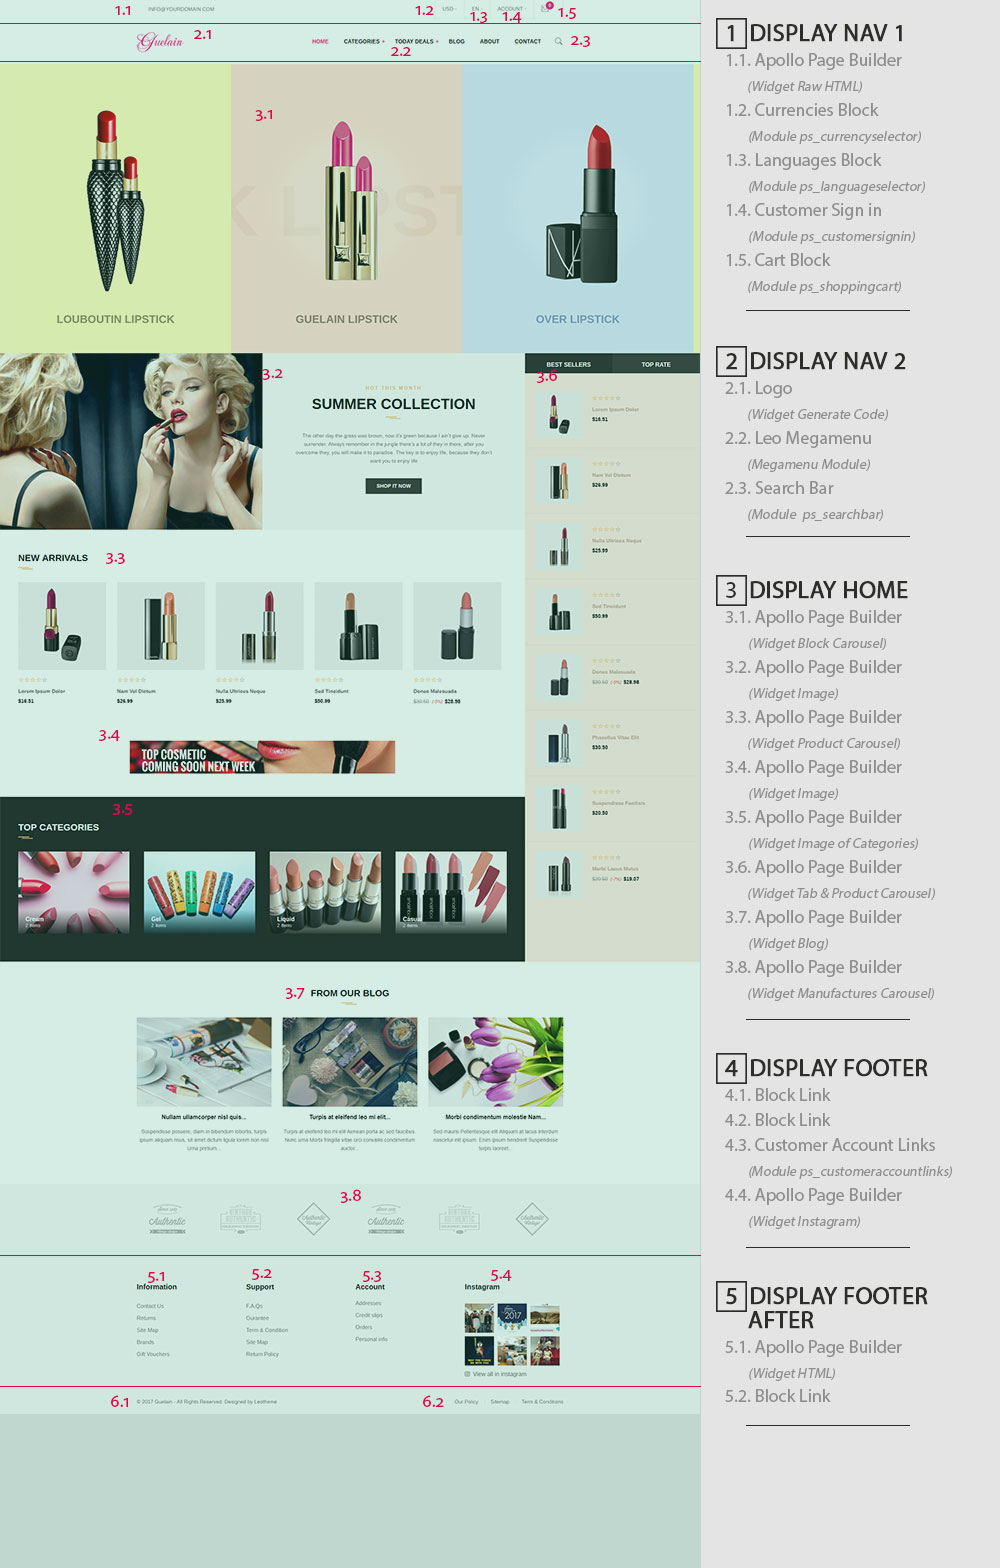Viewport: 1000px width, 1568px height.
Task: Go to the Home menu item
Action: (320, 42)
